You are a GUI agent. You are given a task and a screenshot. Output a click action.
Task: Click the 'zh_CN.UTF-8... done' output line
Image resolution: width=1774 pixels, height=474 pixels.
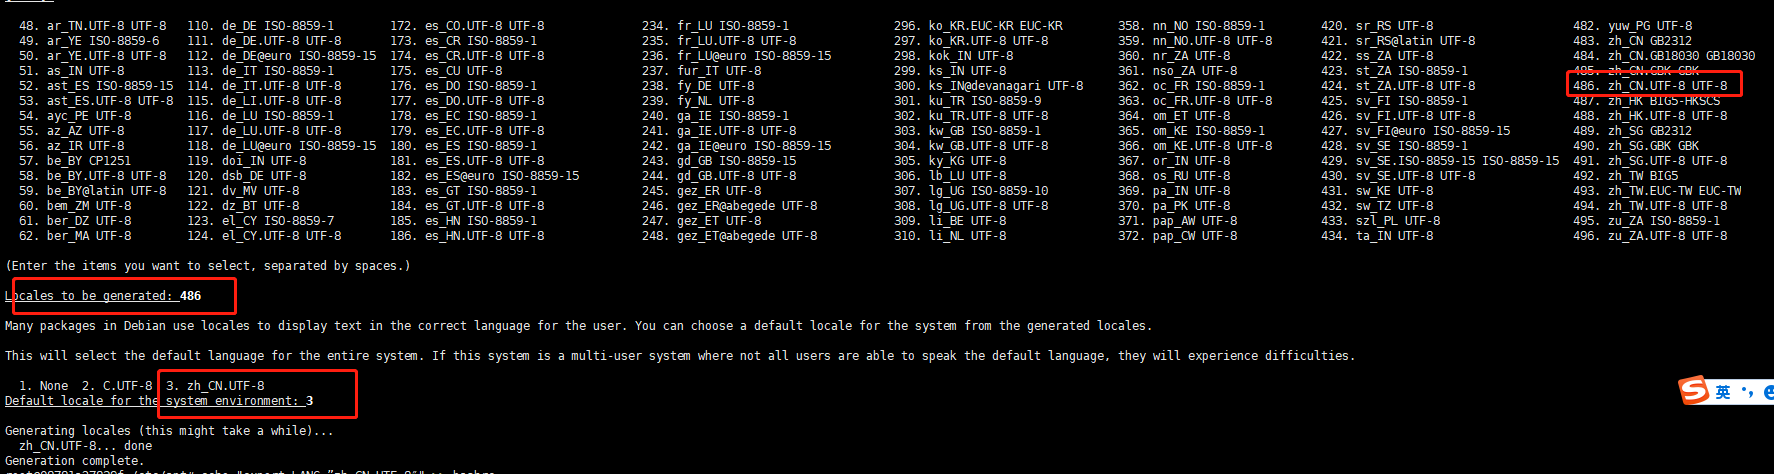85,446
